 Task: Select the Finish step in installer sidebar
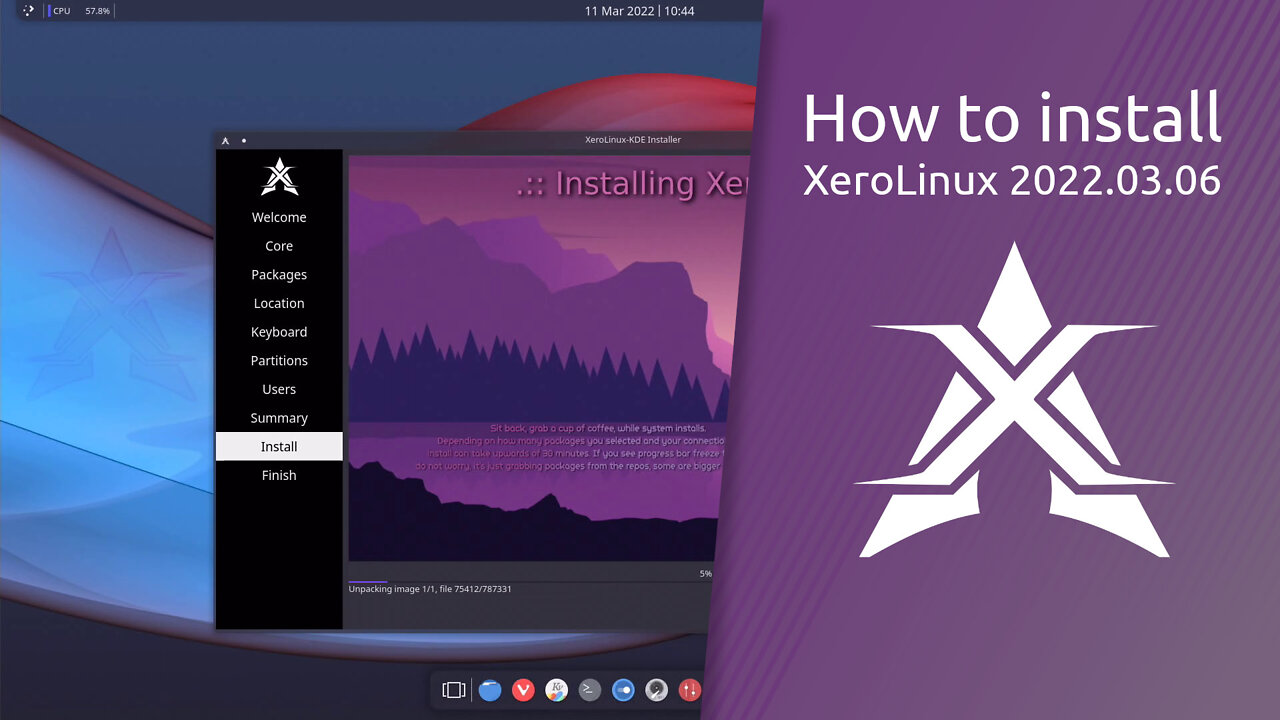279,475
